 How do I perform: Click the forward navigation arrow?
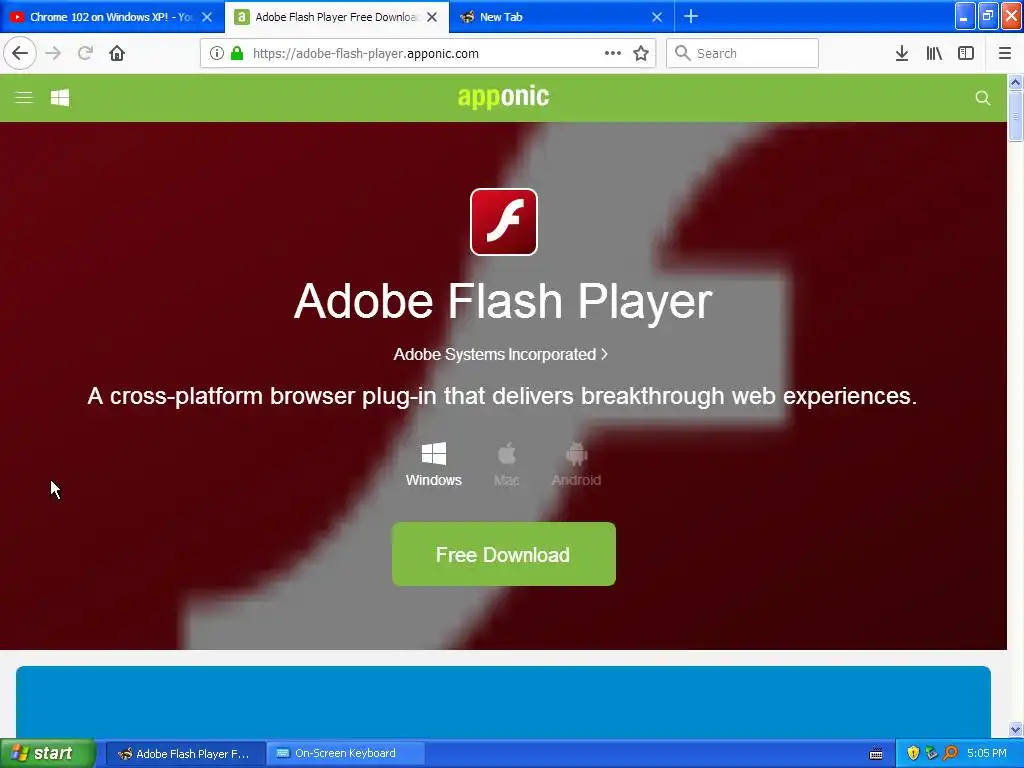(x=54, y=53)
